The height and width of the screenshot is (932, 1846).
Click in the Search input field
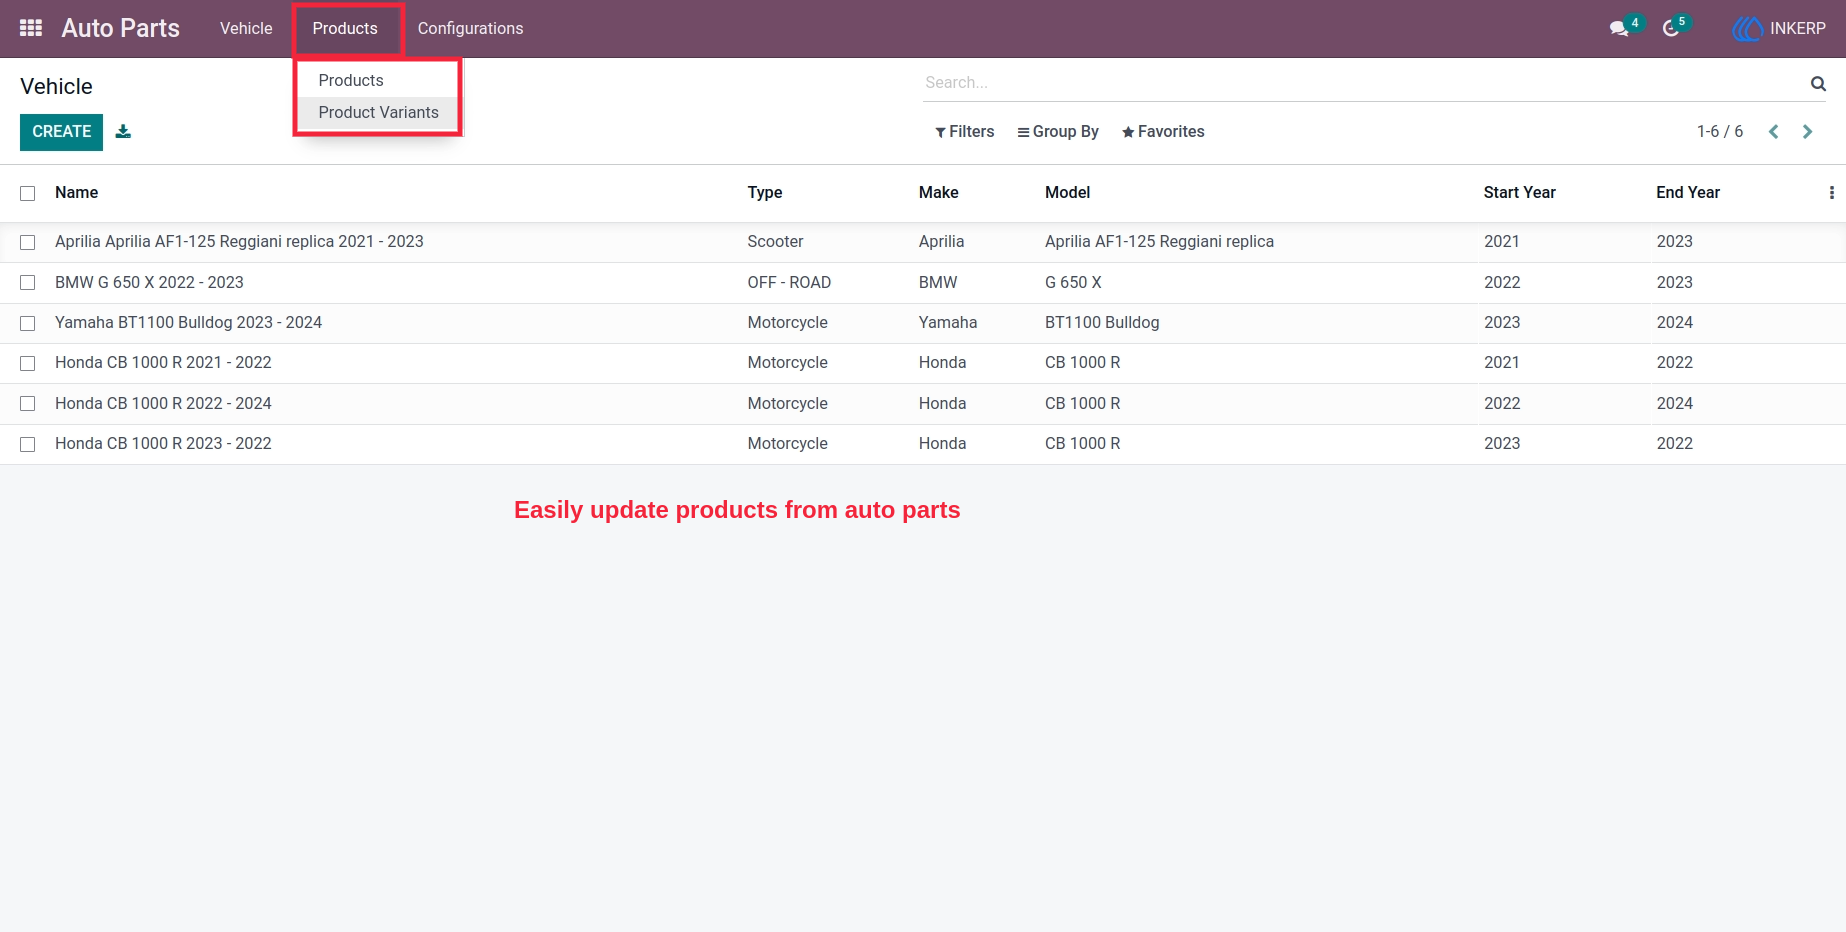pos(1364,83)
